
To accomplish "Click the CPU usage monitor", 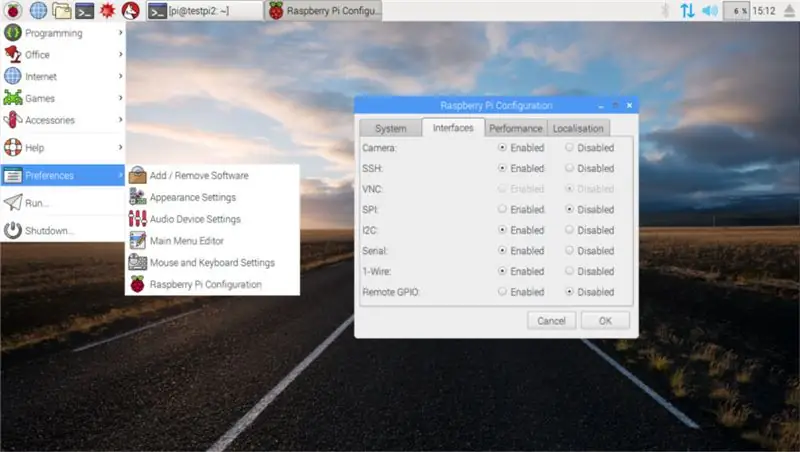I will [736, 10].
